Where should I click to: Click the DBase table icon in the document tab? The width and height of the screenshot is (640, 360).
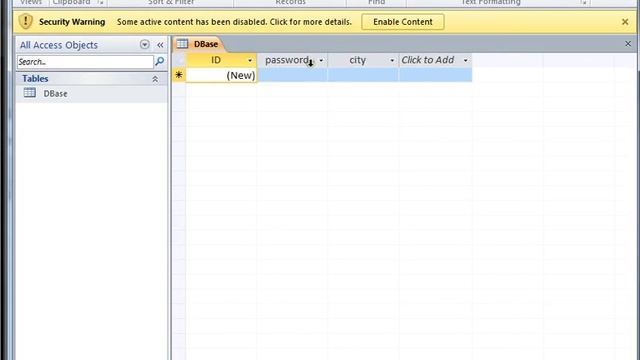(x=182, y=44)
